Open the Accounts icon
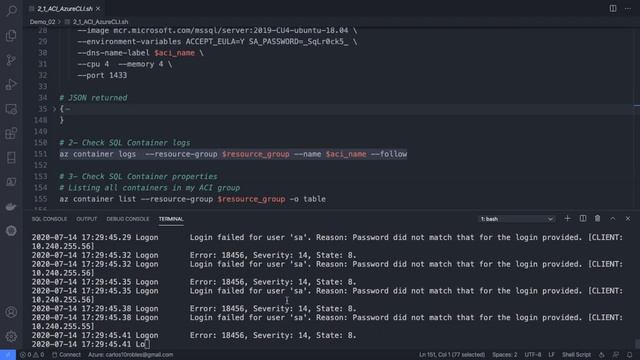 (11, 312)
